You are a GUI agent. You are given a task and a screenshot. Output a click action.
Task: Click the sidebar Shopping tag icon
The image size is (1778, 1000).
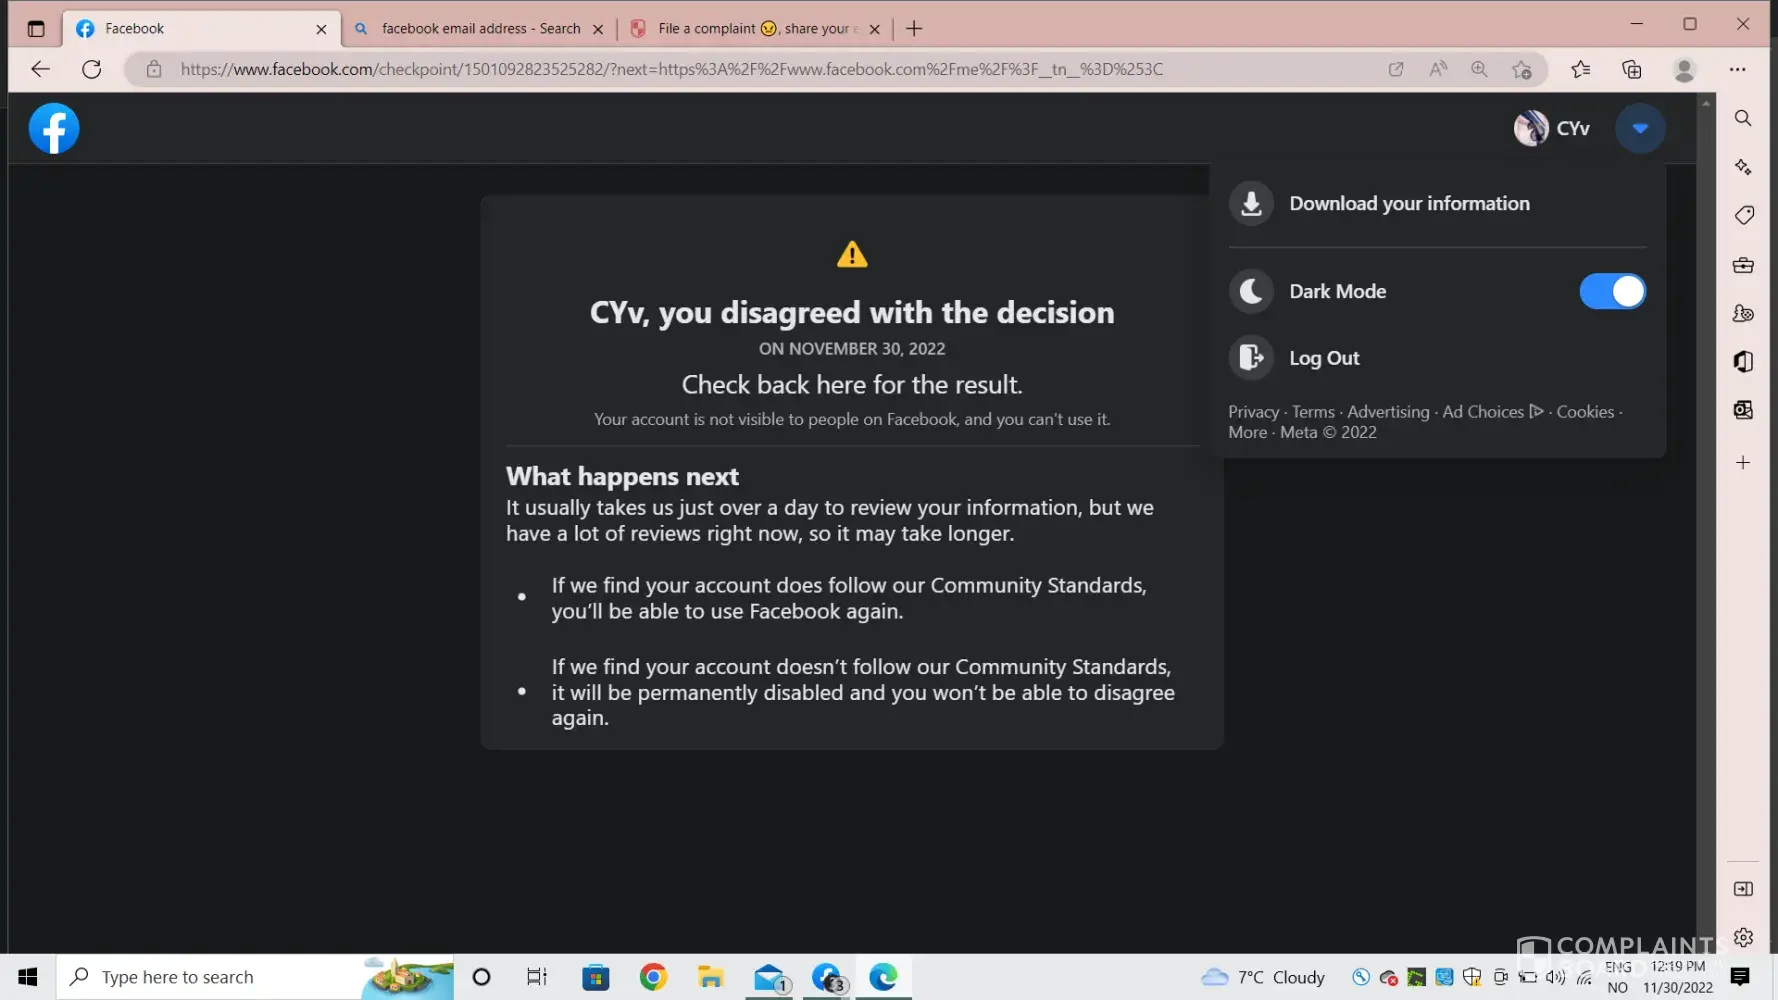(x=1743, y=215)
